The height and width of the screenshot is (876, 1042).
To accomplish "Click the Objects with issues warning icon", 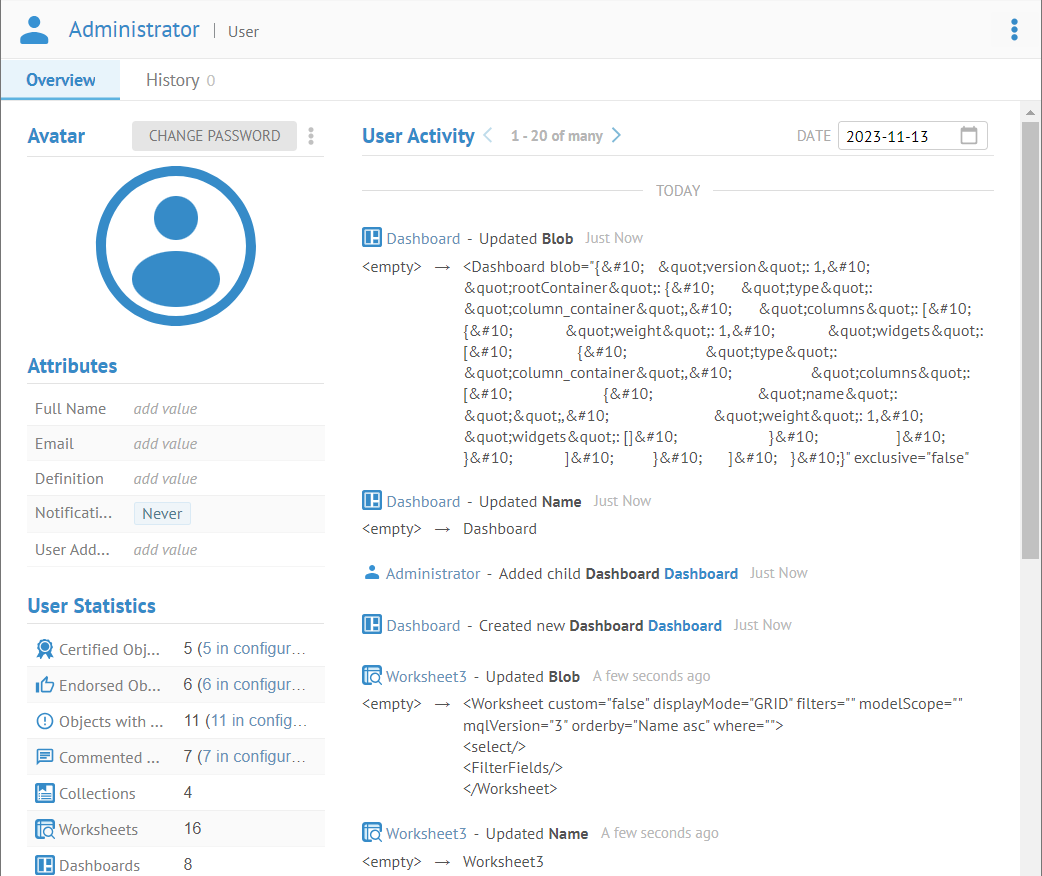I will click(x=44, y=721).
